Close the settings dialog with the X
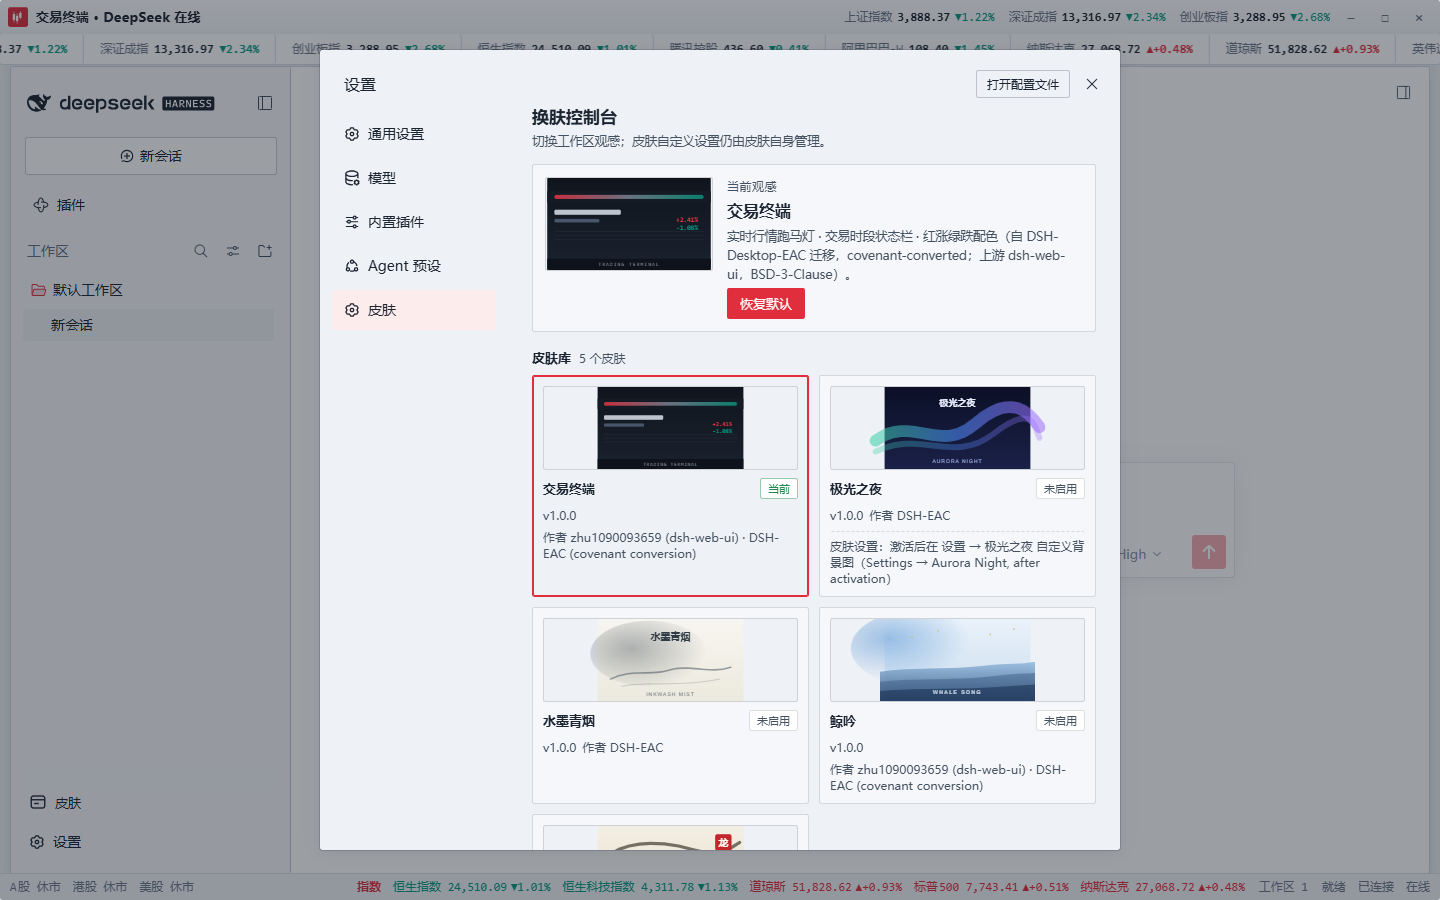Image resolution: width=1440 pixels, height=900 pixels. [1092, 84]
